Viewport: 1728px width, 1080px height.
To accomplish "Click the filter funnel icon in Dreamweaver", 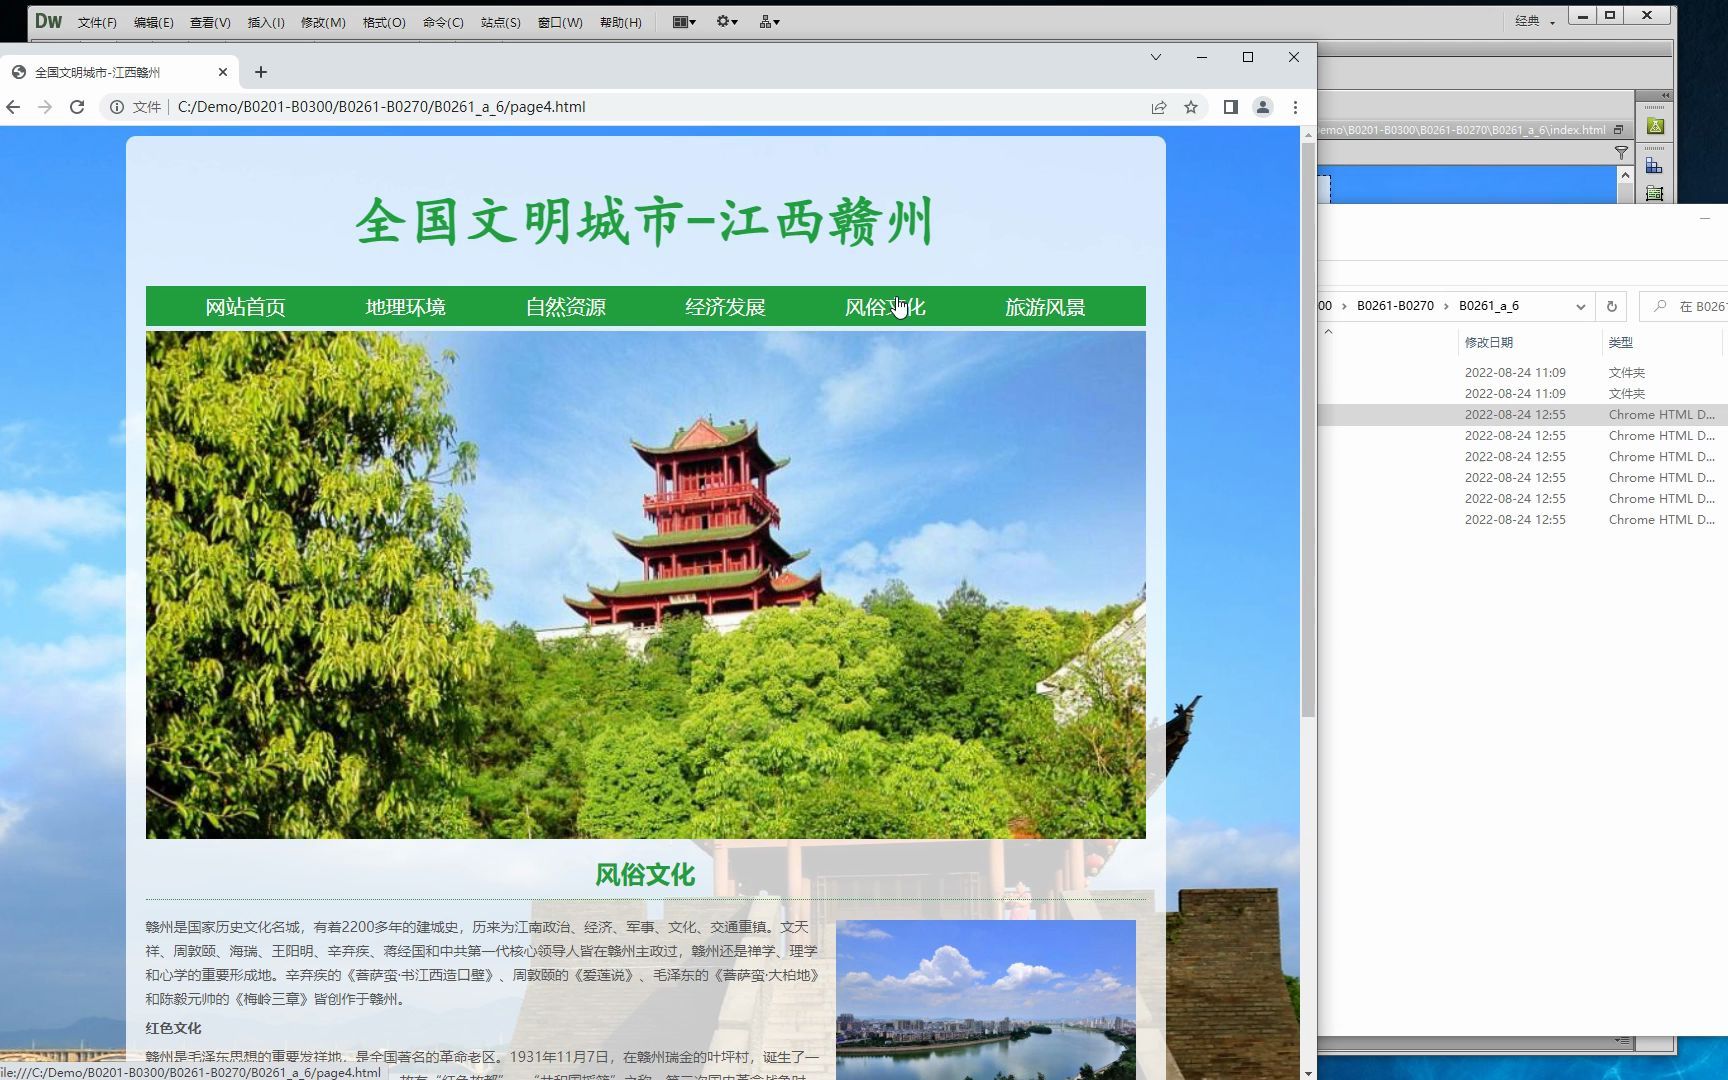I will (1621, 152).
